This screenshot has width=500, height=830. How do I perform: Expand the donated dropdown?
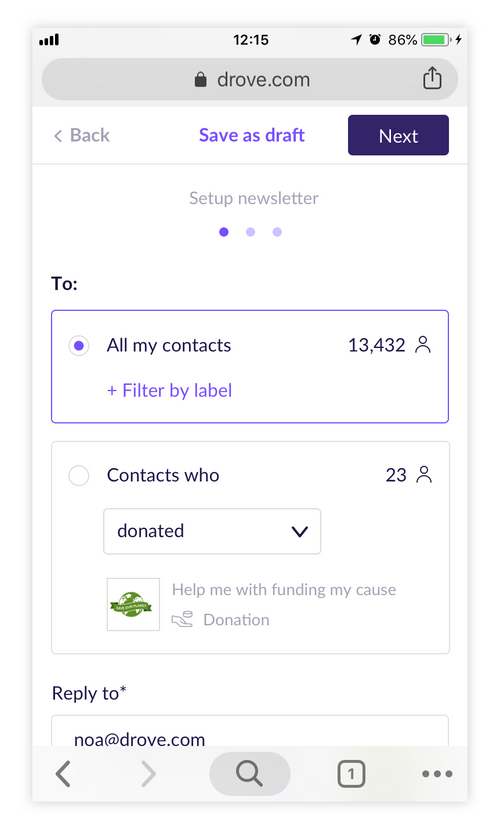click(x=212, y=531)
